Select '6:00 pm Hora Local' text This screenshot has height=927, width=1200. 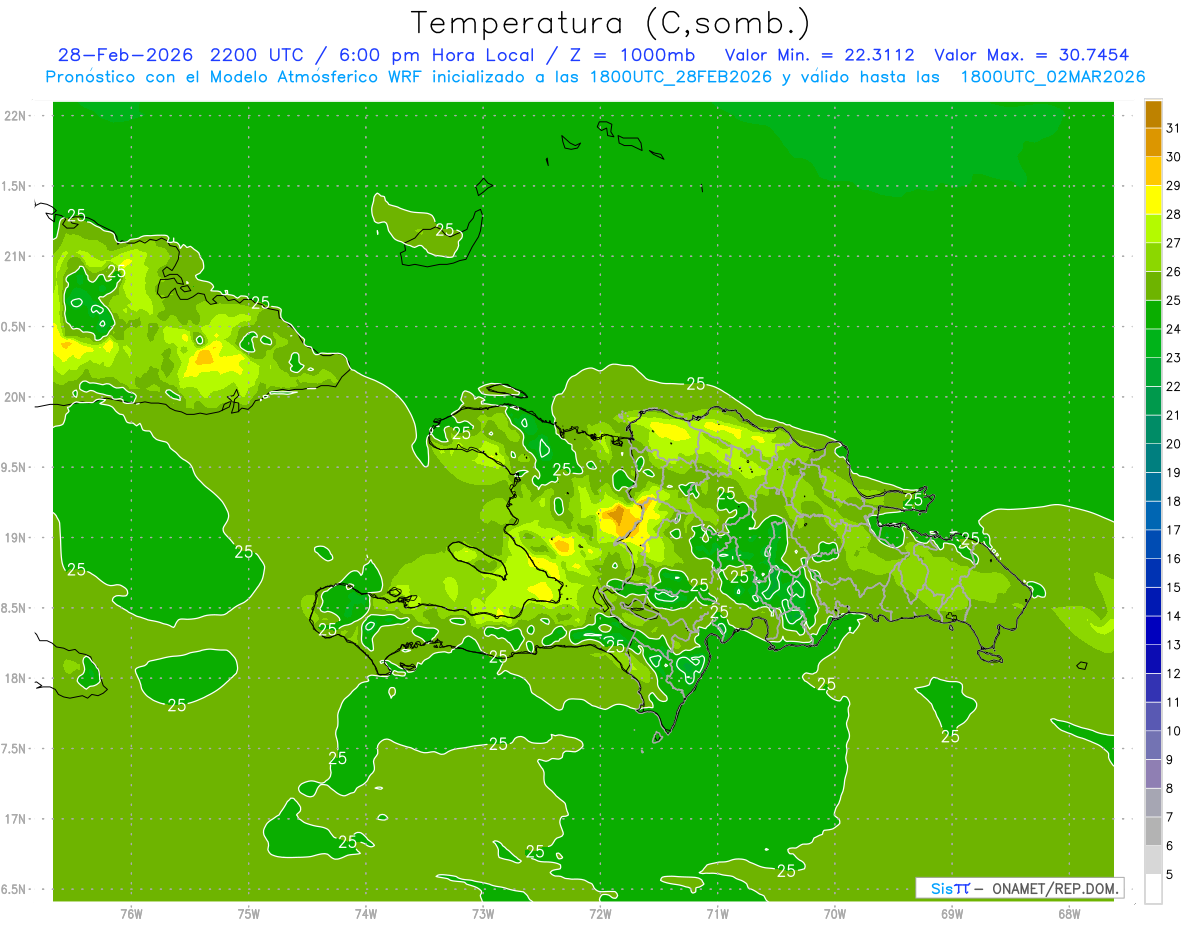437,55
